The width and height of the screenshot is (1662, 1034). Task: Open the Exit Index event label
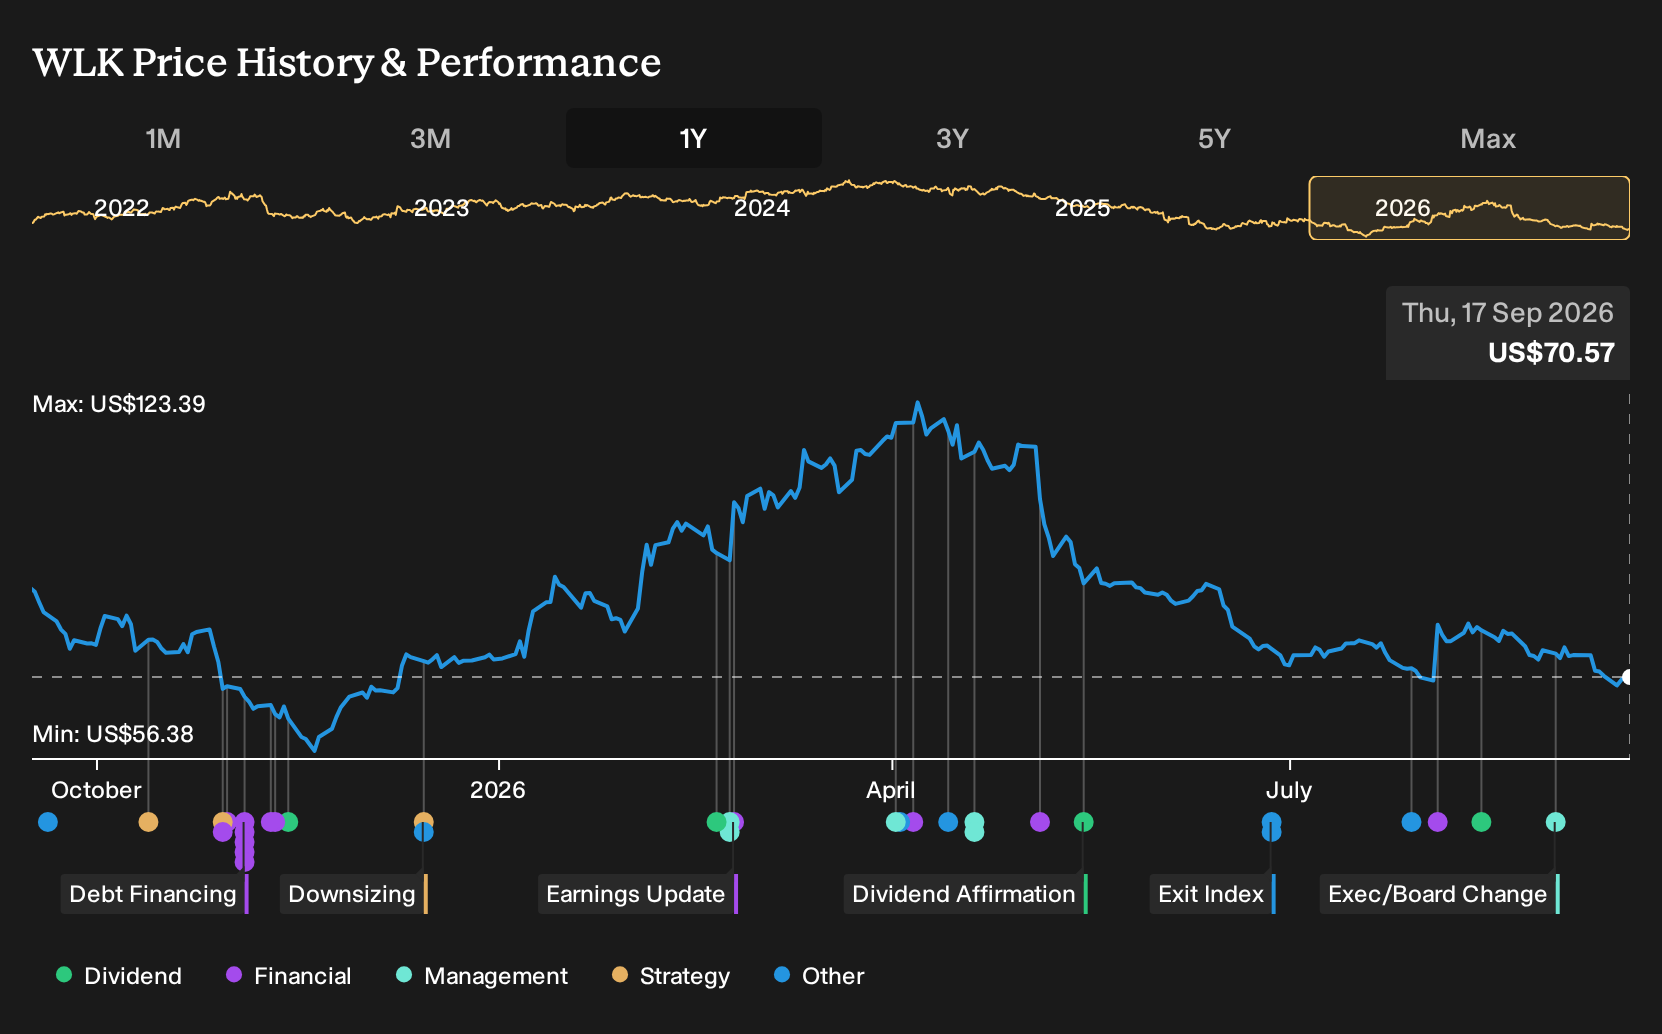pyautogui.click(x=1212, y=894)
